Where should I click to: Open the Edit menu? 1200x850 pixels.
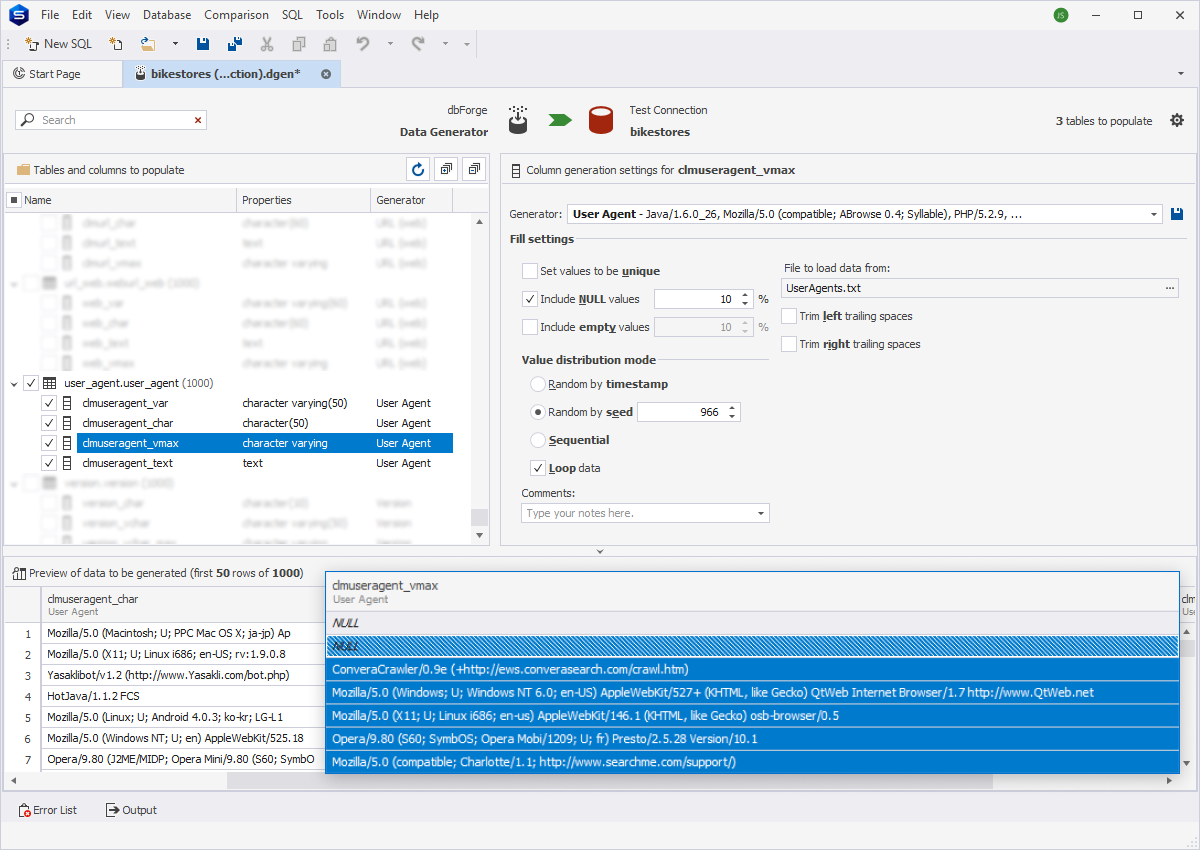[x=82, y=15]
